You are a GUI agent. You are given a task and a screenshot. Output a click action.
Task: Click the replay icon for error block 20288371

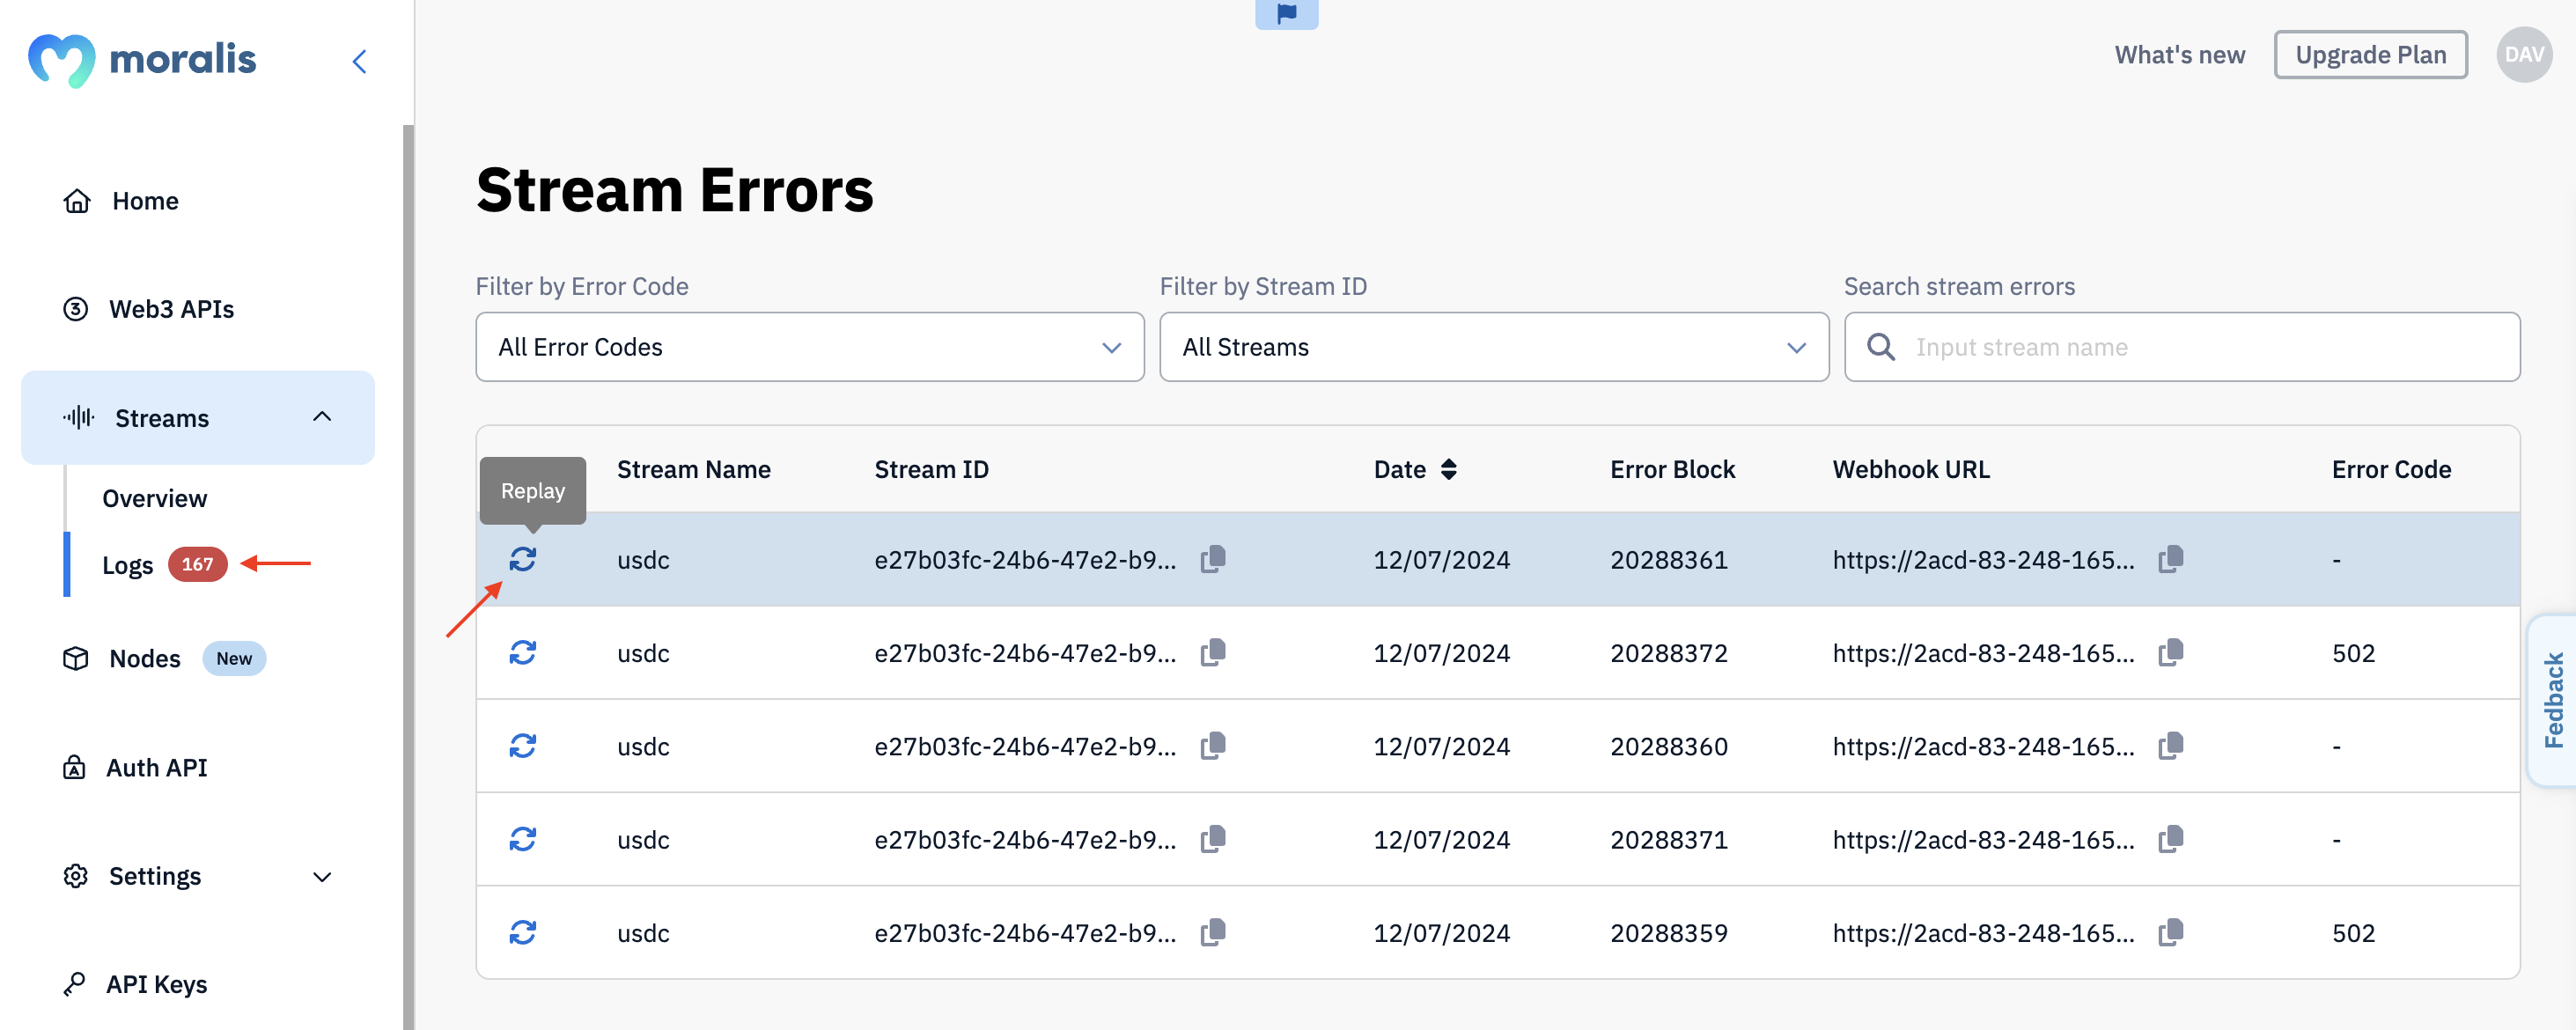pos(522,840)
